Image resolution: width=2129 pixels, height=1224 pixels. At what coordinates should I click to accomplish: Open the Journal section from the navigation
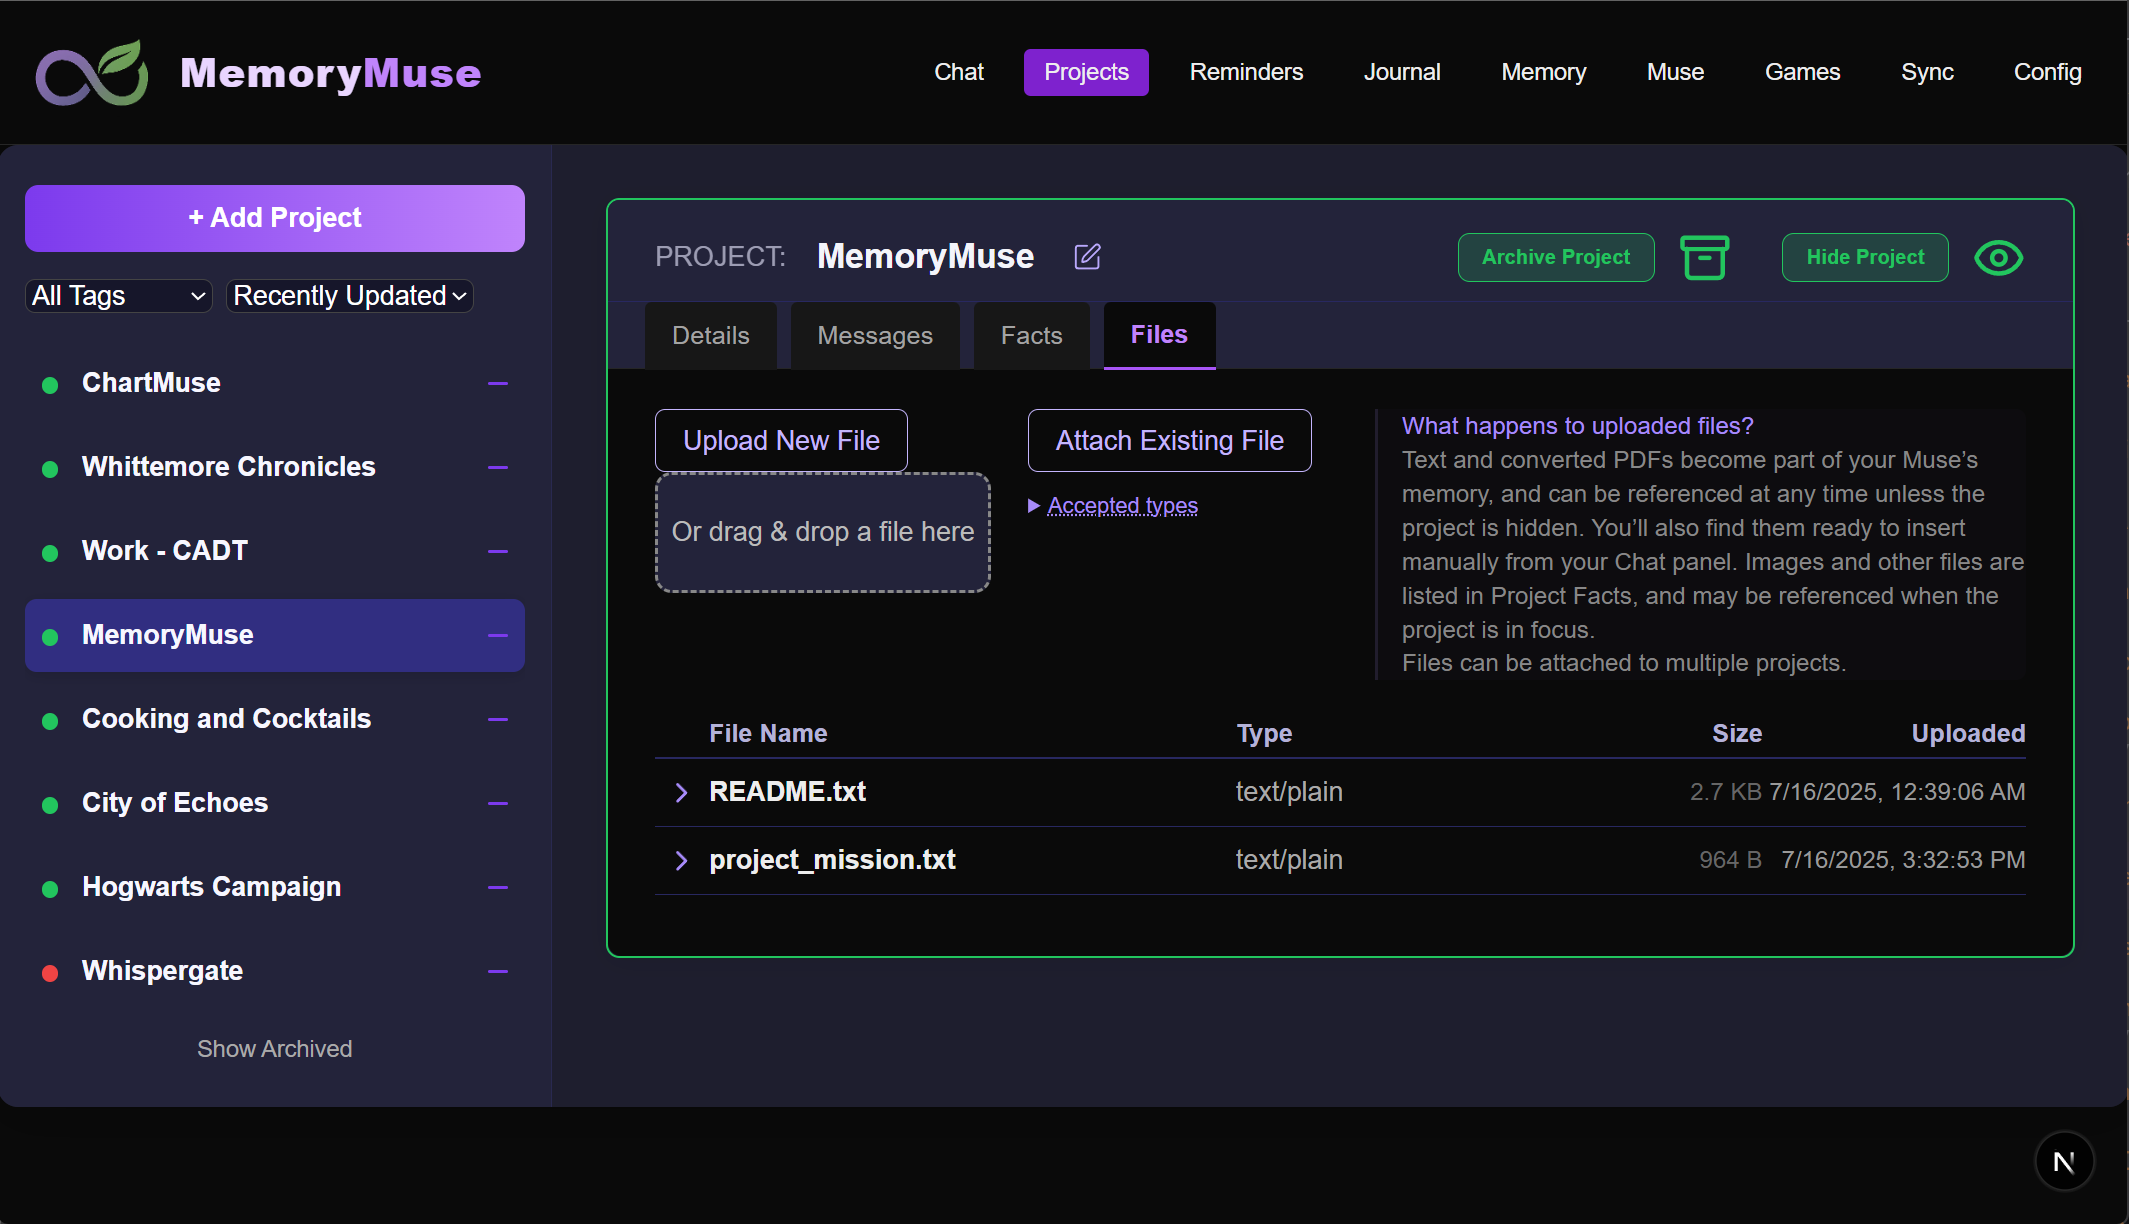pyautogui.click(x=1402, y=72)
